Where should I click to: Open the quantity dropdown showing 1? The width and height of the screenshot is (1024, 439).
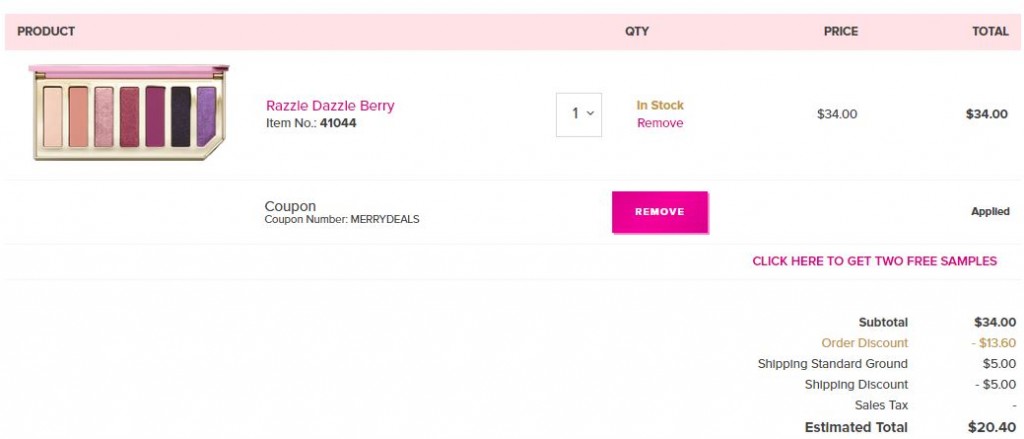click(579, 115)
